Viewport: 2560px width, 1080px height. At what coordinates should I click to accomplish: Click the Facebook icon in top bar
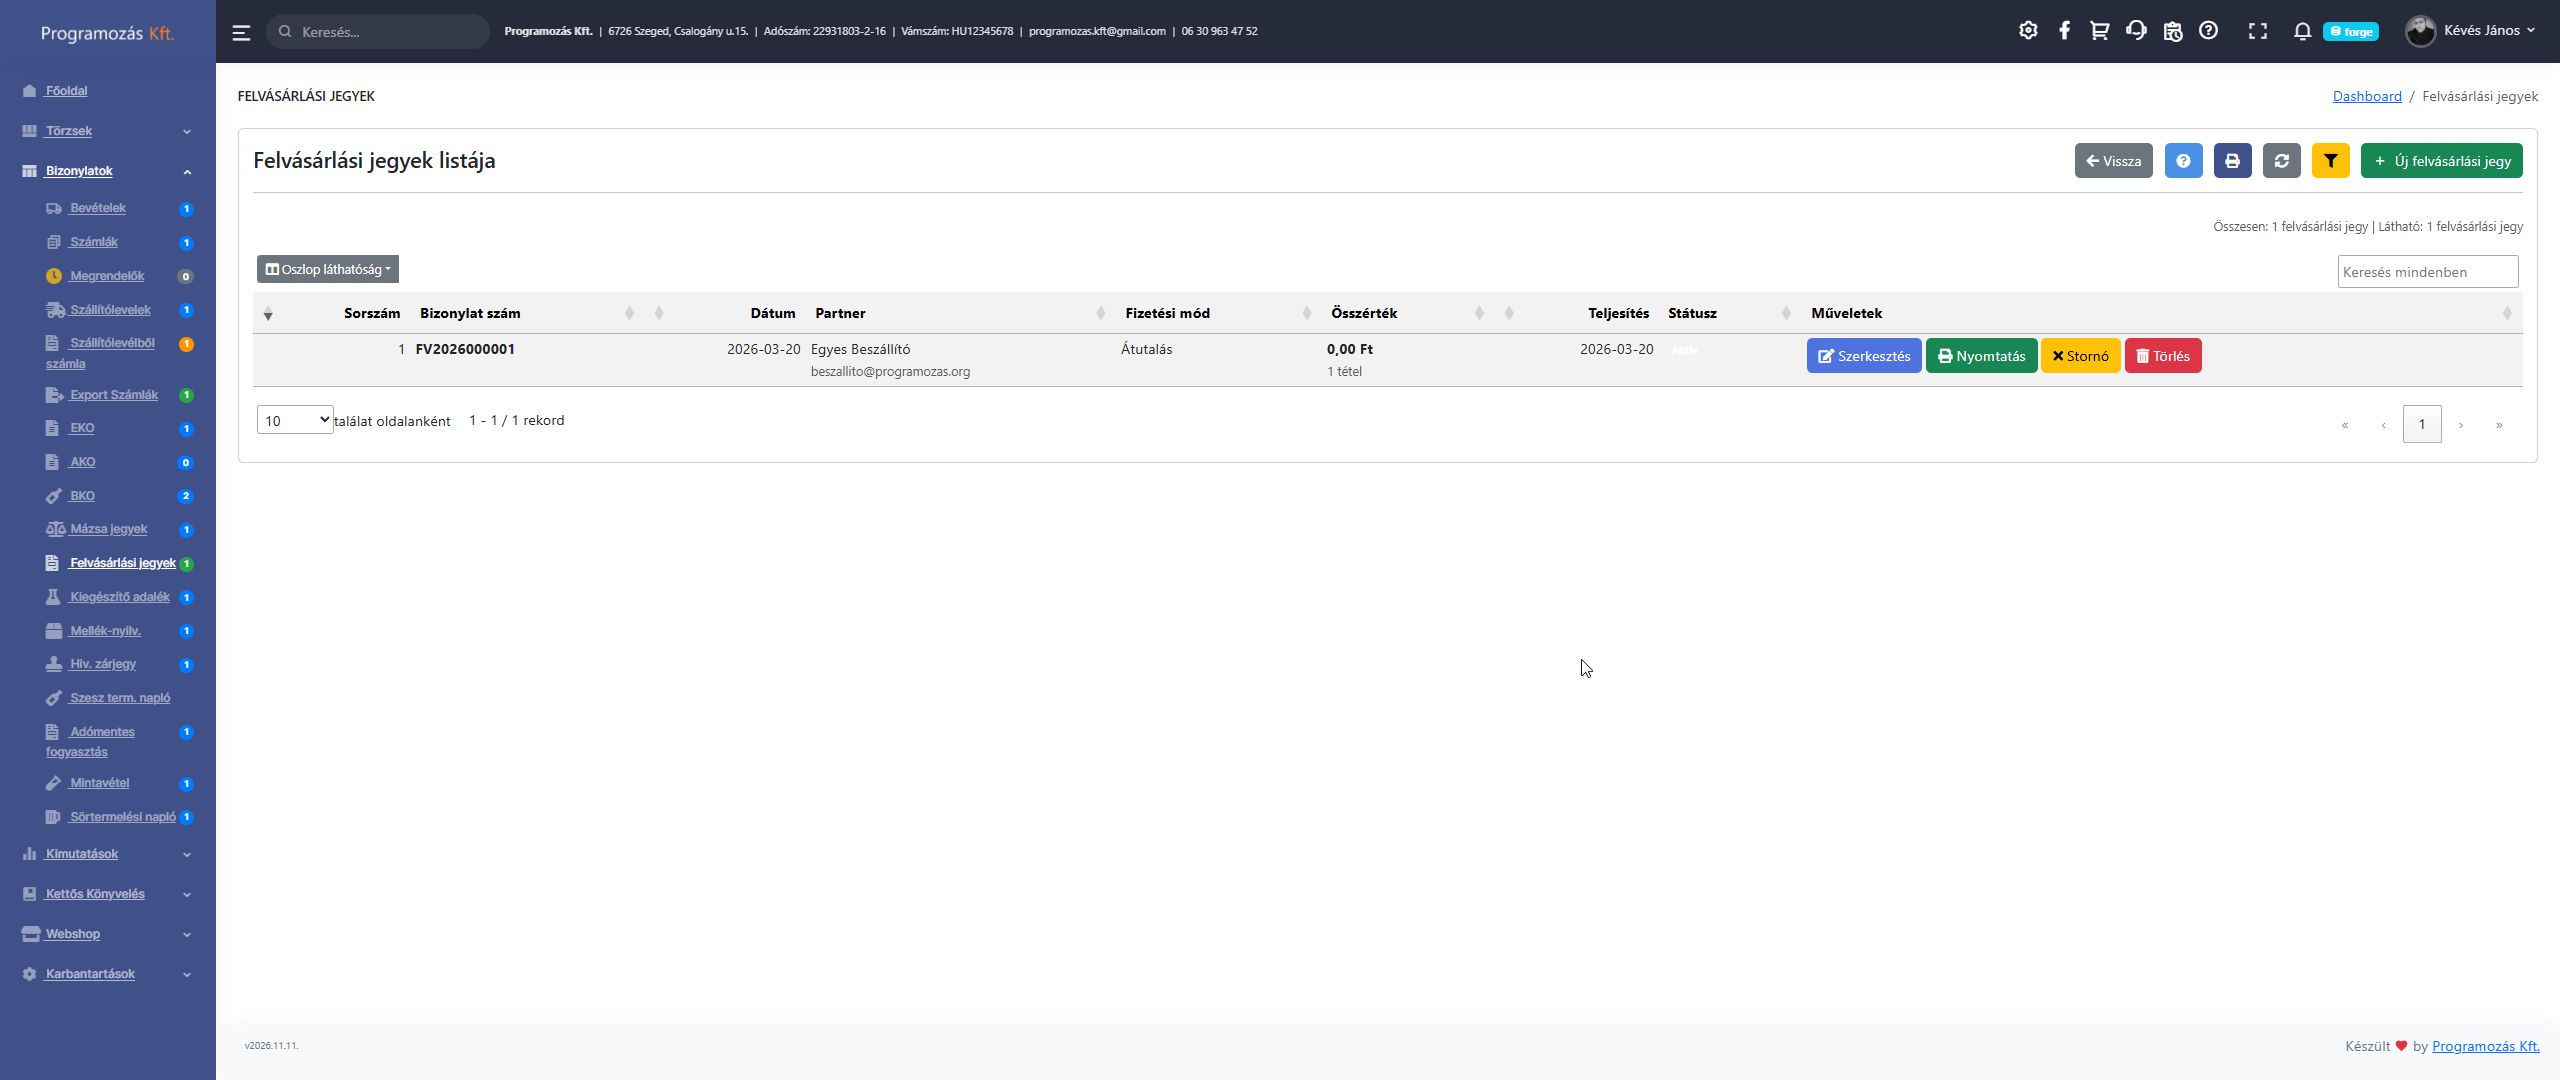point(2064,31)
